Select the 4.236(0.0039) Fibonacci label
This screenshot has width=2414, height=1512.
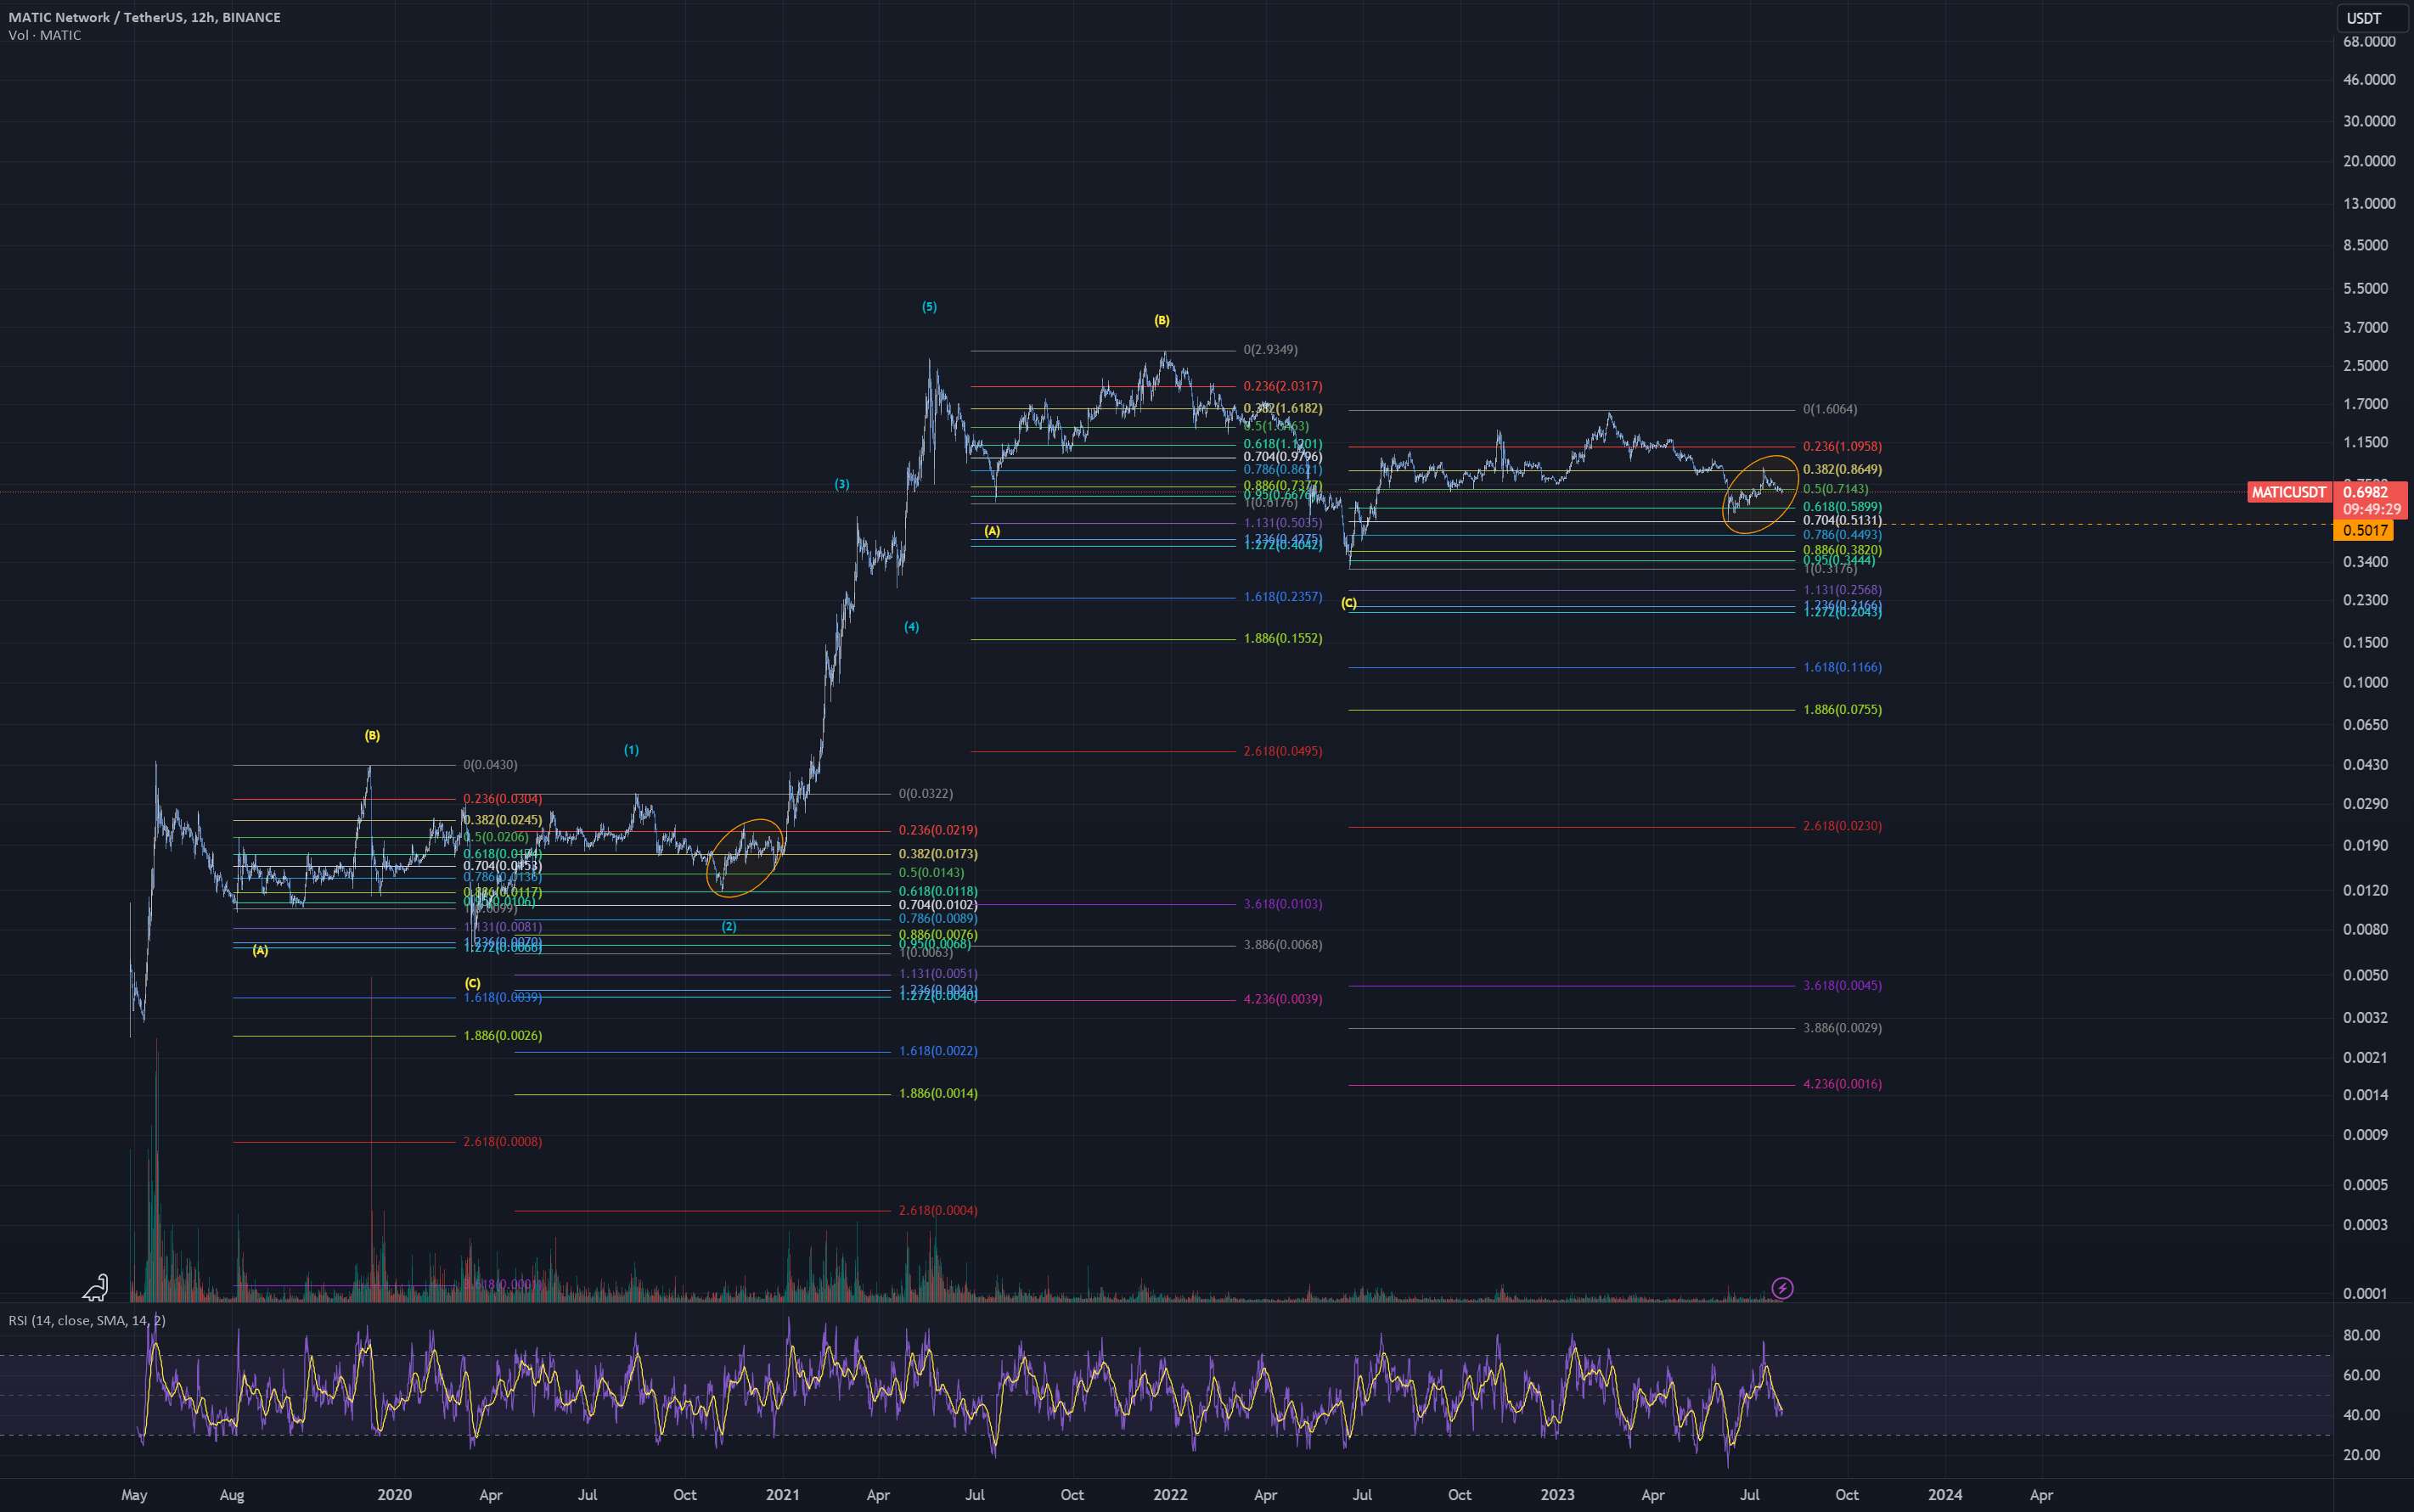click(x=1283, y=999)
